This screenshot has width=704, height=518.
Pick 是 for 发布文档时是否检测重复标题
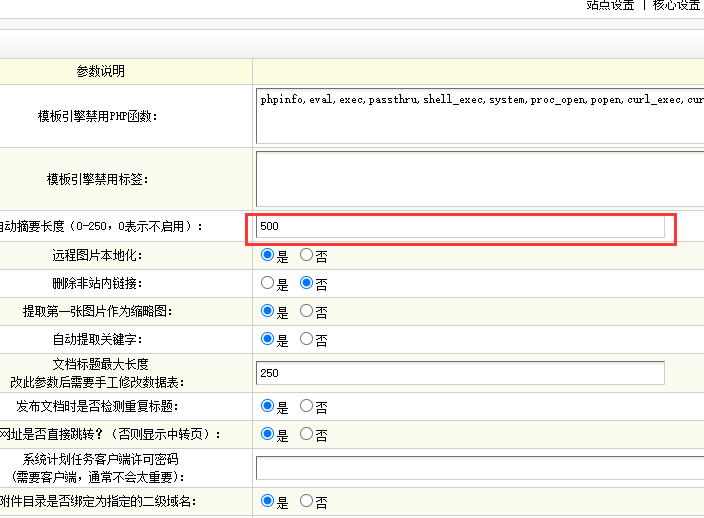(x=267, y=406)
